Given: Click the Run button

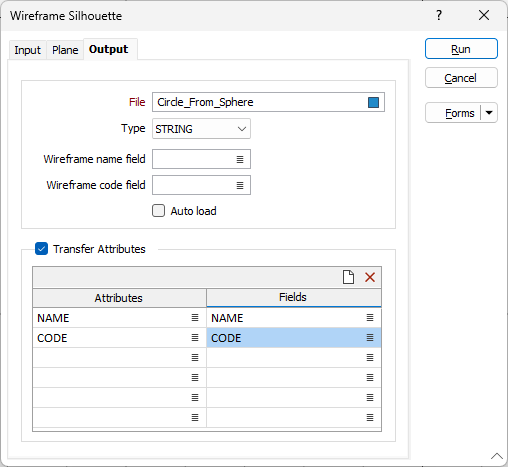Looking at the screenshot, I should [461, 49].
